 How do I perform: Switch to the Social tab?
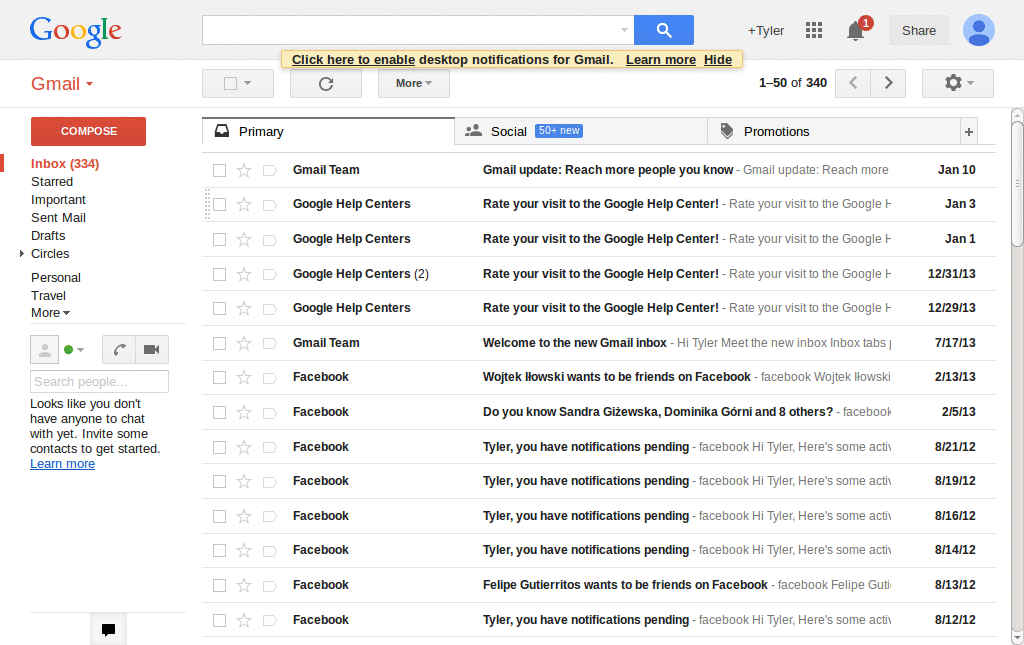[581, 132]
